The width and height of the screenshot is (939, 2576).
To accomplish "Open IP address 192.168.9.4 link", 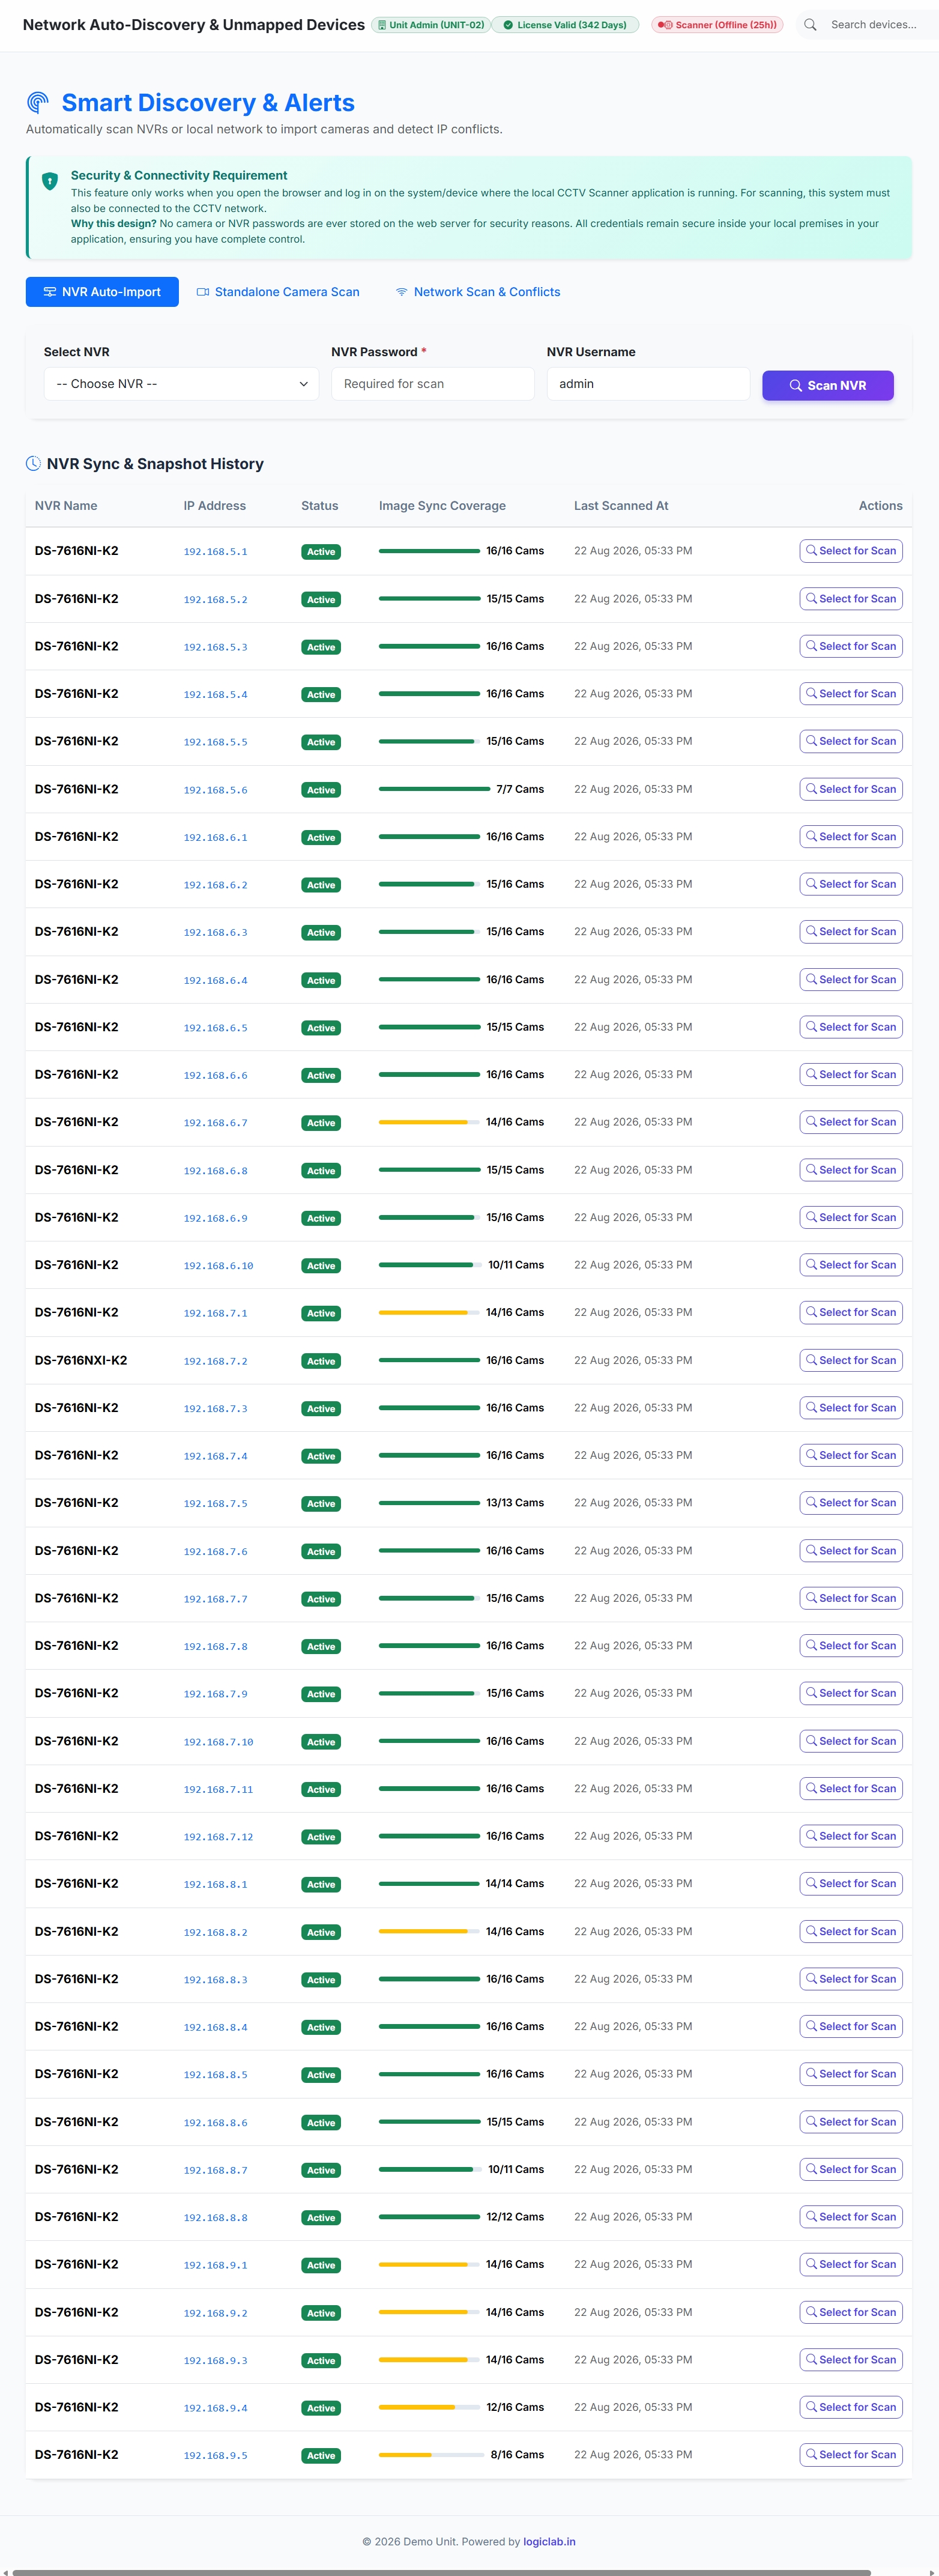I will click(x=215, y=2408).
